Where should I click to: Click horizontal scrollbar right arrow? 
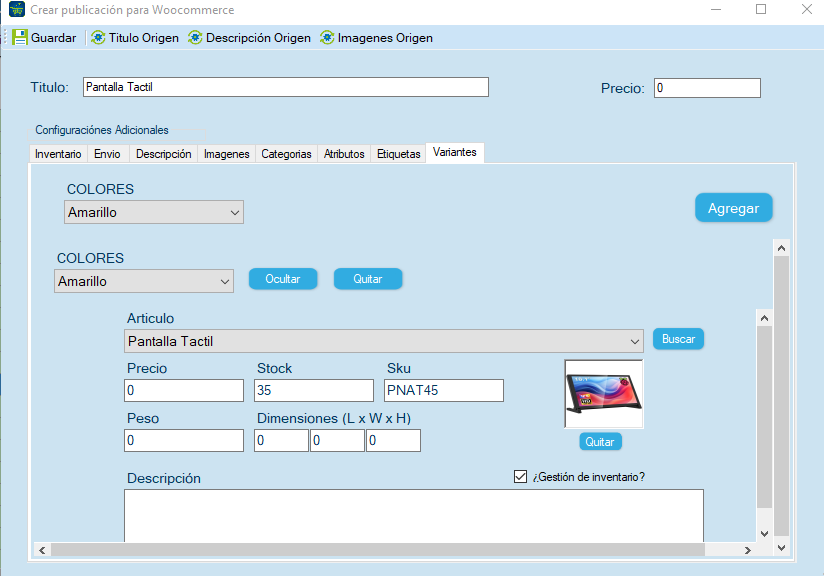[x=747, y=550]
